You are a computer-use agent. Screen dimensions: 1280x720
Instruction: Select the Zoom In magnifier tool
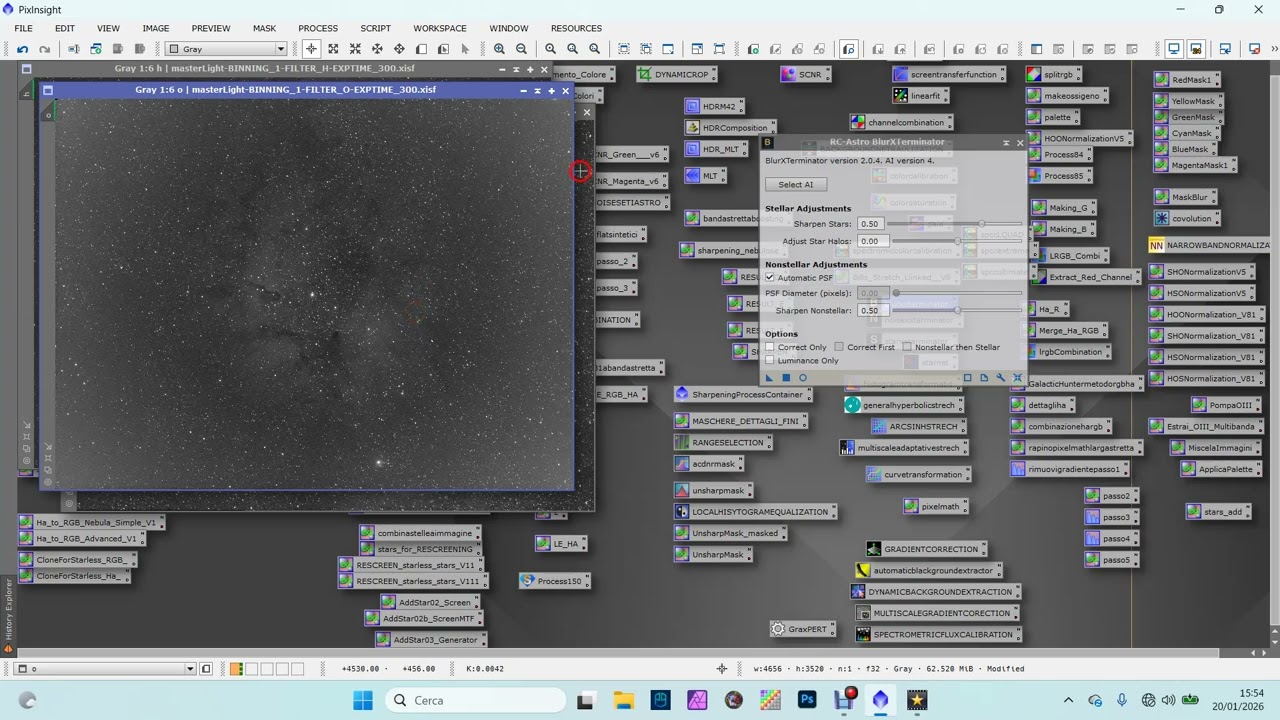pyautogui.click(x=499, y=49)
